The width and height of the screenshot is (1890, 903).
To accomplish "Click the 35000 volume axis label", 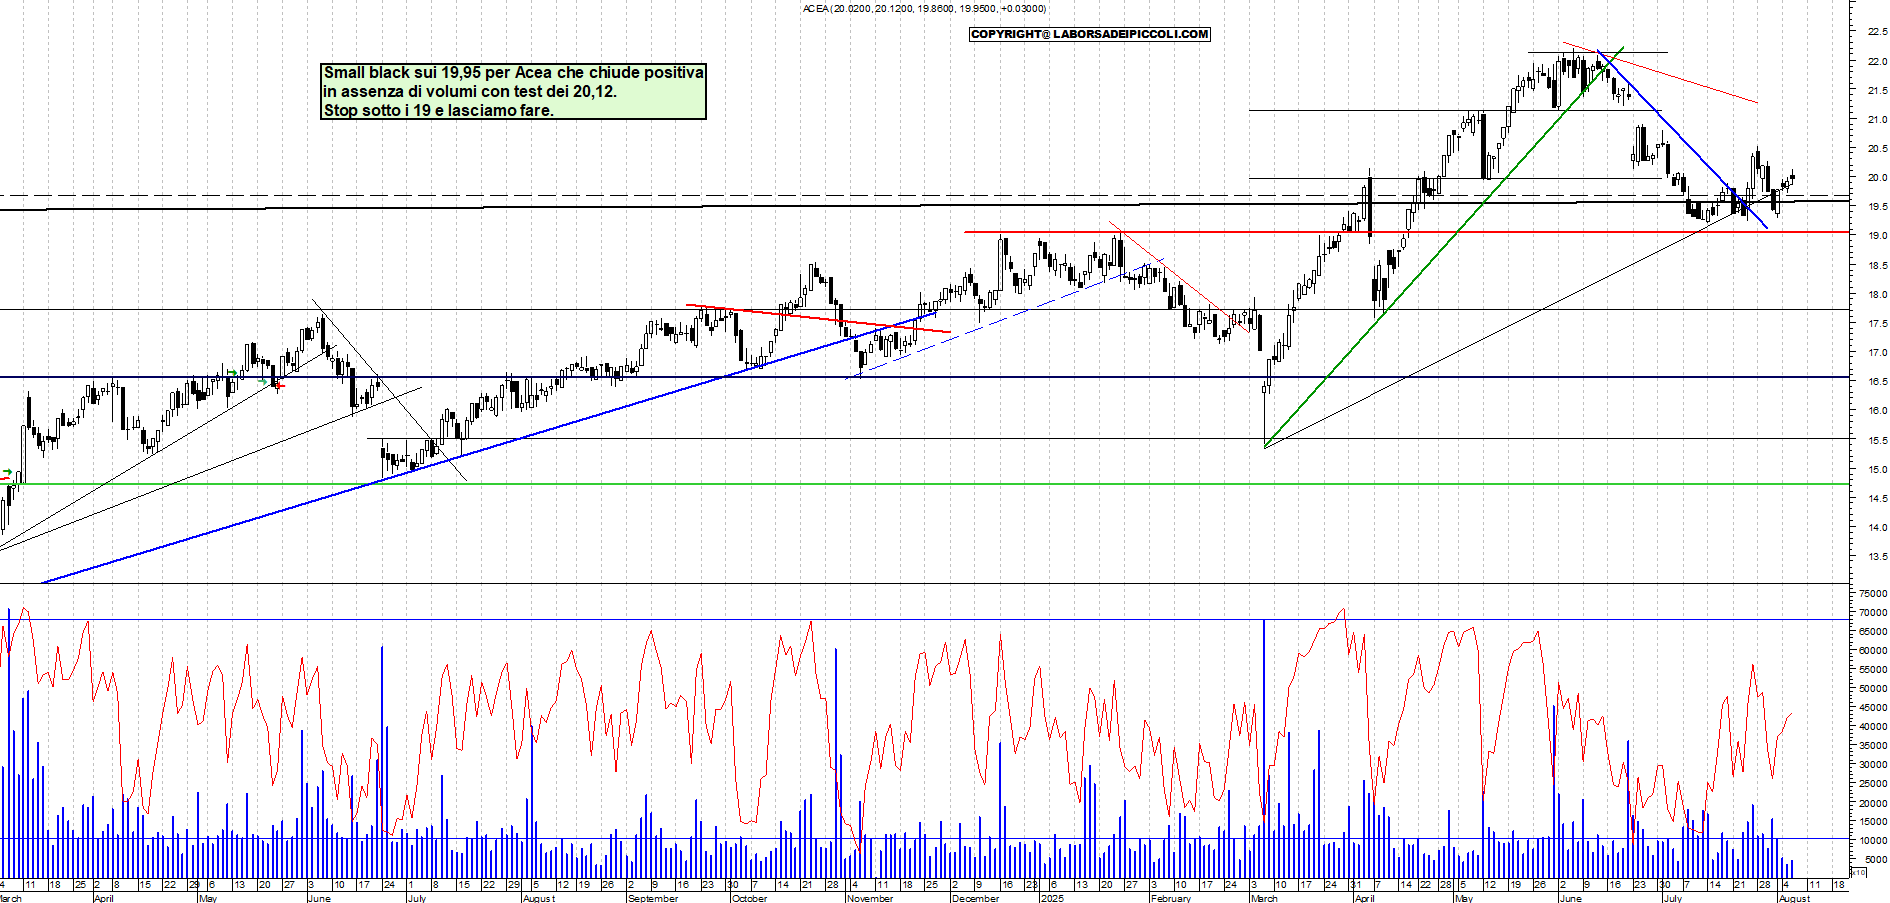I will coord(1873,746).
